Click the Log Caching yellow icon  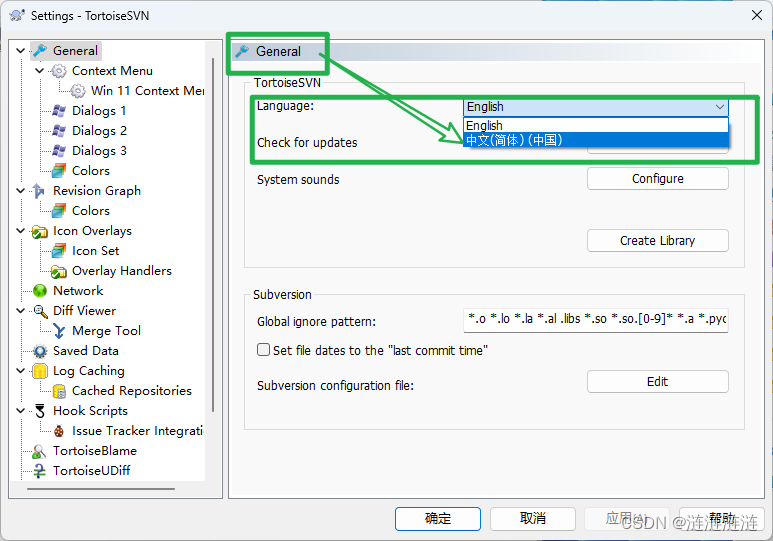tap(39, 371)
